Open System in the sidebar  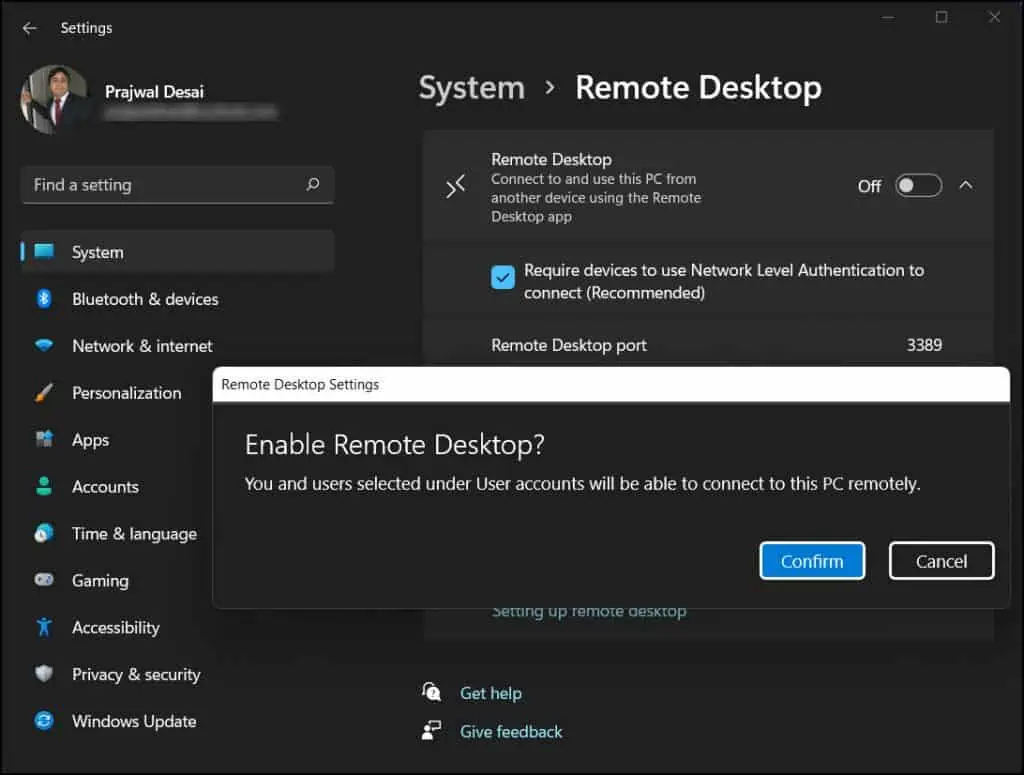pos(178,251)
